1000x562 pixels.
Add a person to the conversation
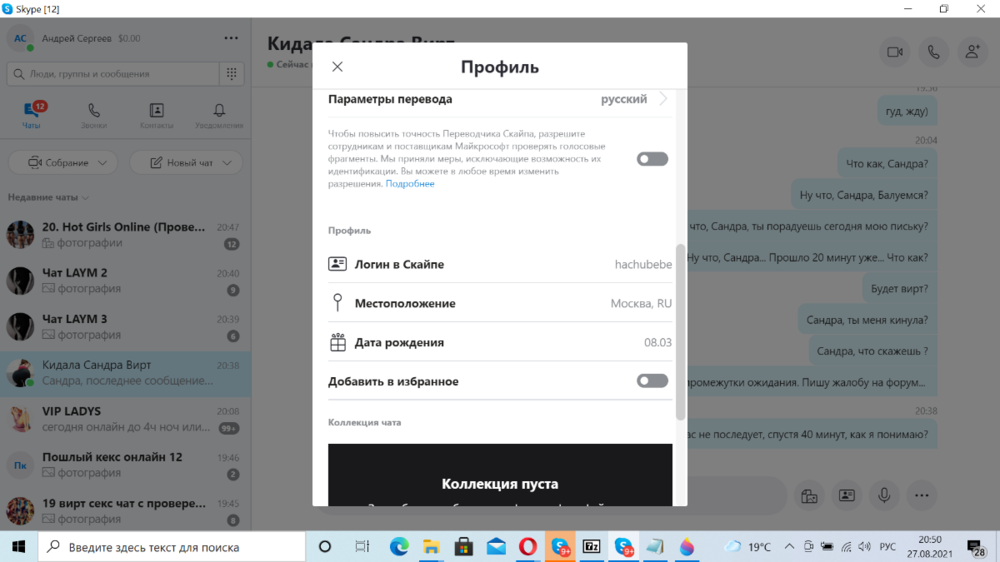(x=973, y=52)
